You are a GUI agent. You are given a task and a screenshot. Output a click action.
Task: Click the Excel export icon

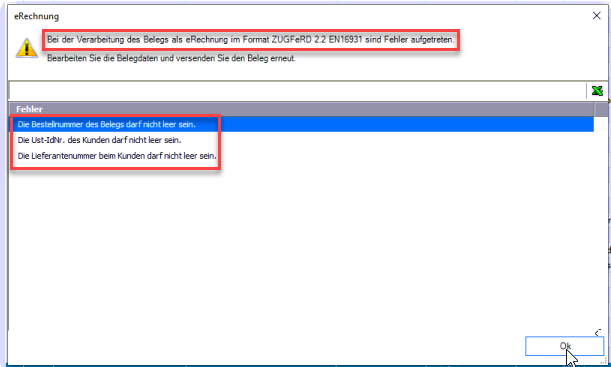pyautogui.click(x=597, y=91)
